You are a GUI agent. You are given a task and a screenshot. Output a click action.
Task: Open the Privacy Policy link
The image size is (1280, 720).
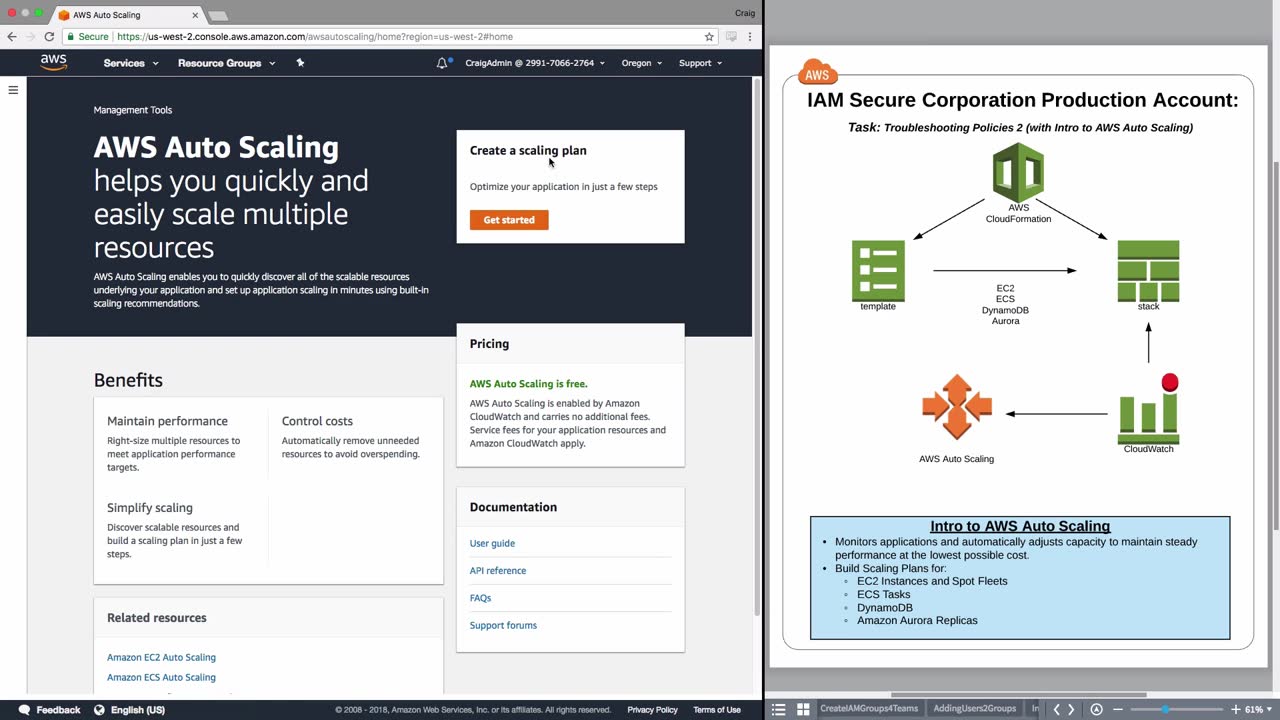tap(653, 710)
